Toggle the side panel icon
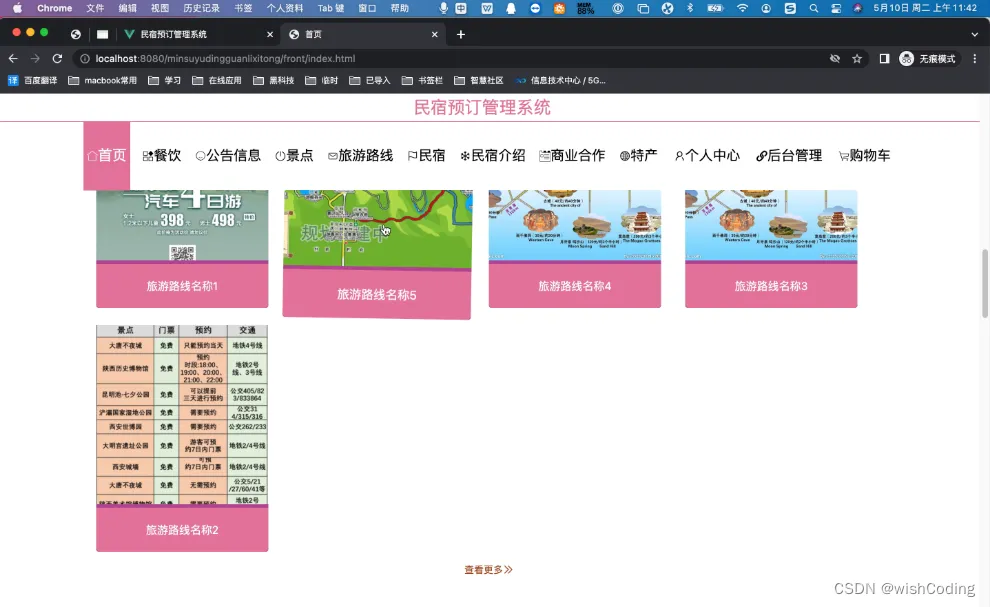990x607 pixels. coord(884,59)
